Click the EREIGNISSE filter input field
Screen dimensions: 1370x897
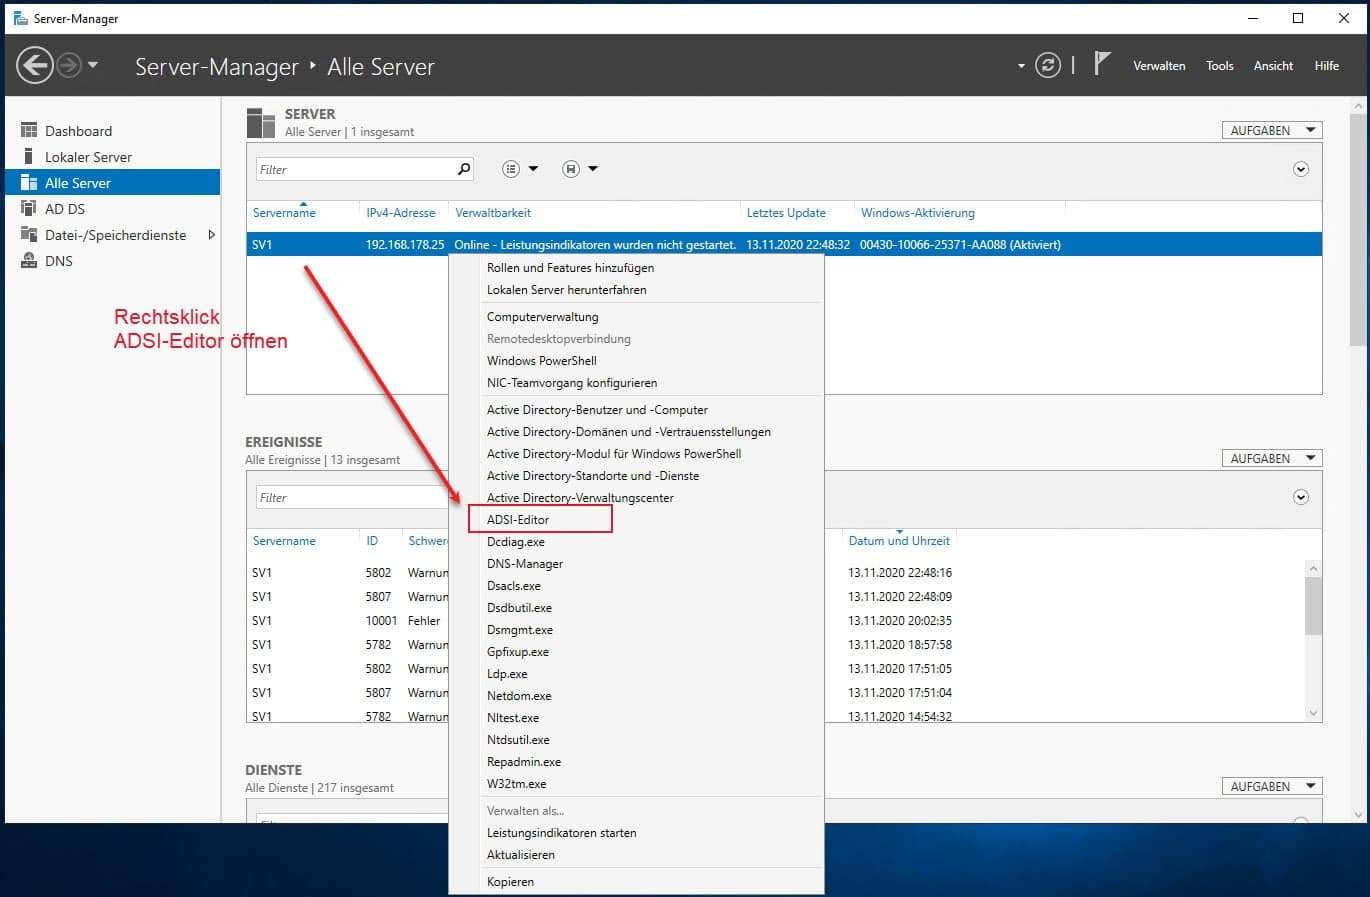(350, 496)
